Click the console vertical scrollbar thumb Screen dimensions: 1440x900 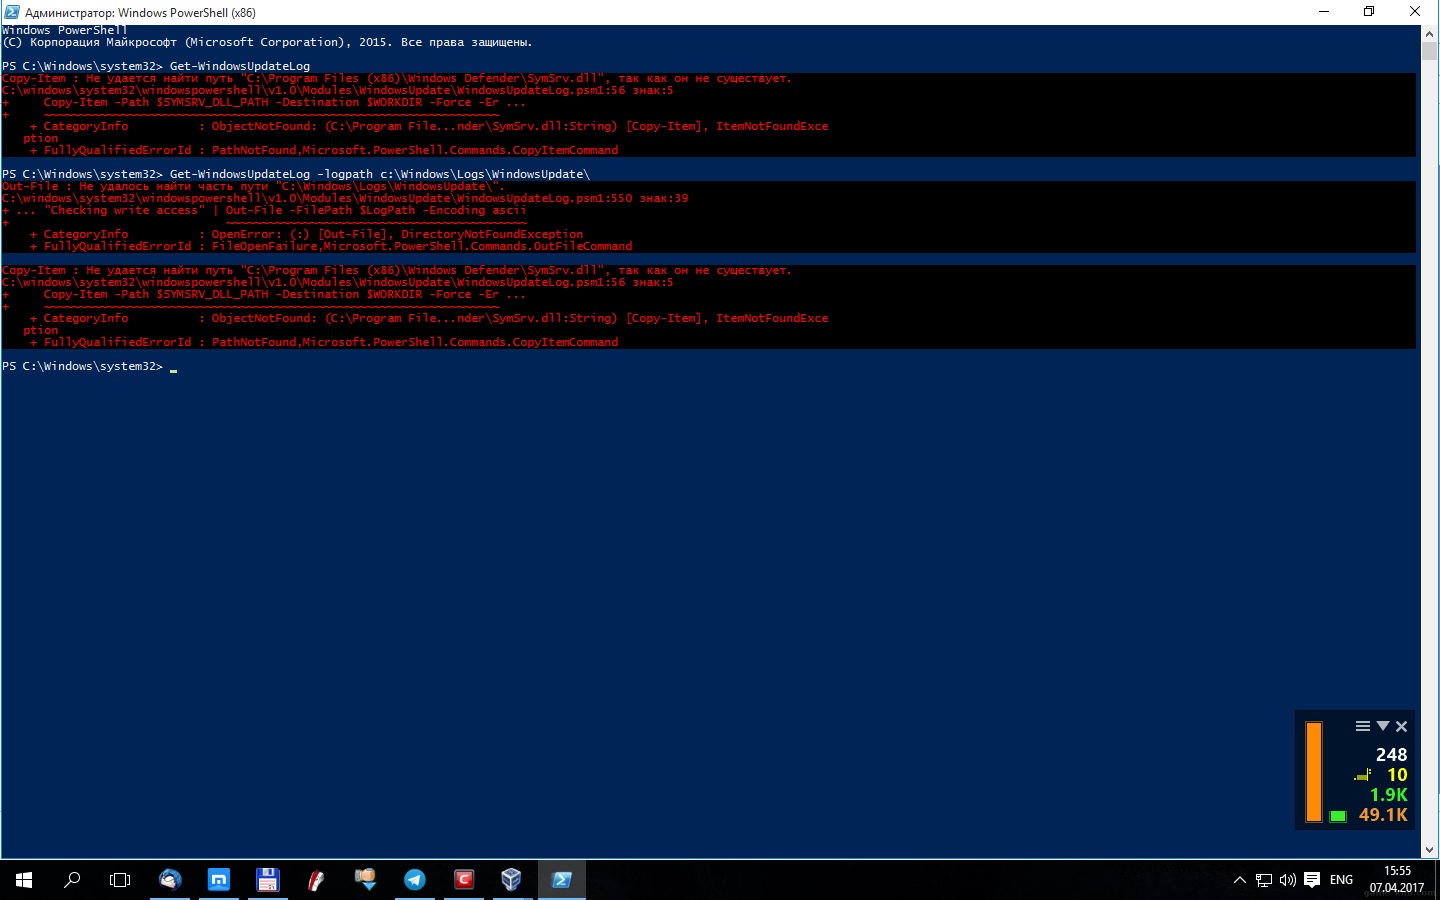click(1429, 51)
